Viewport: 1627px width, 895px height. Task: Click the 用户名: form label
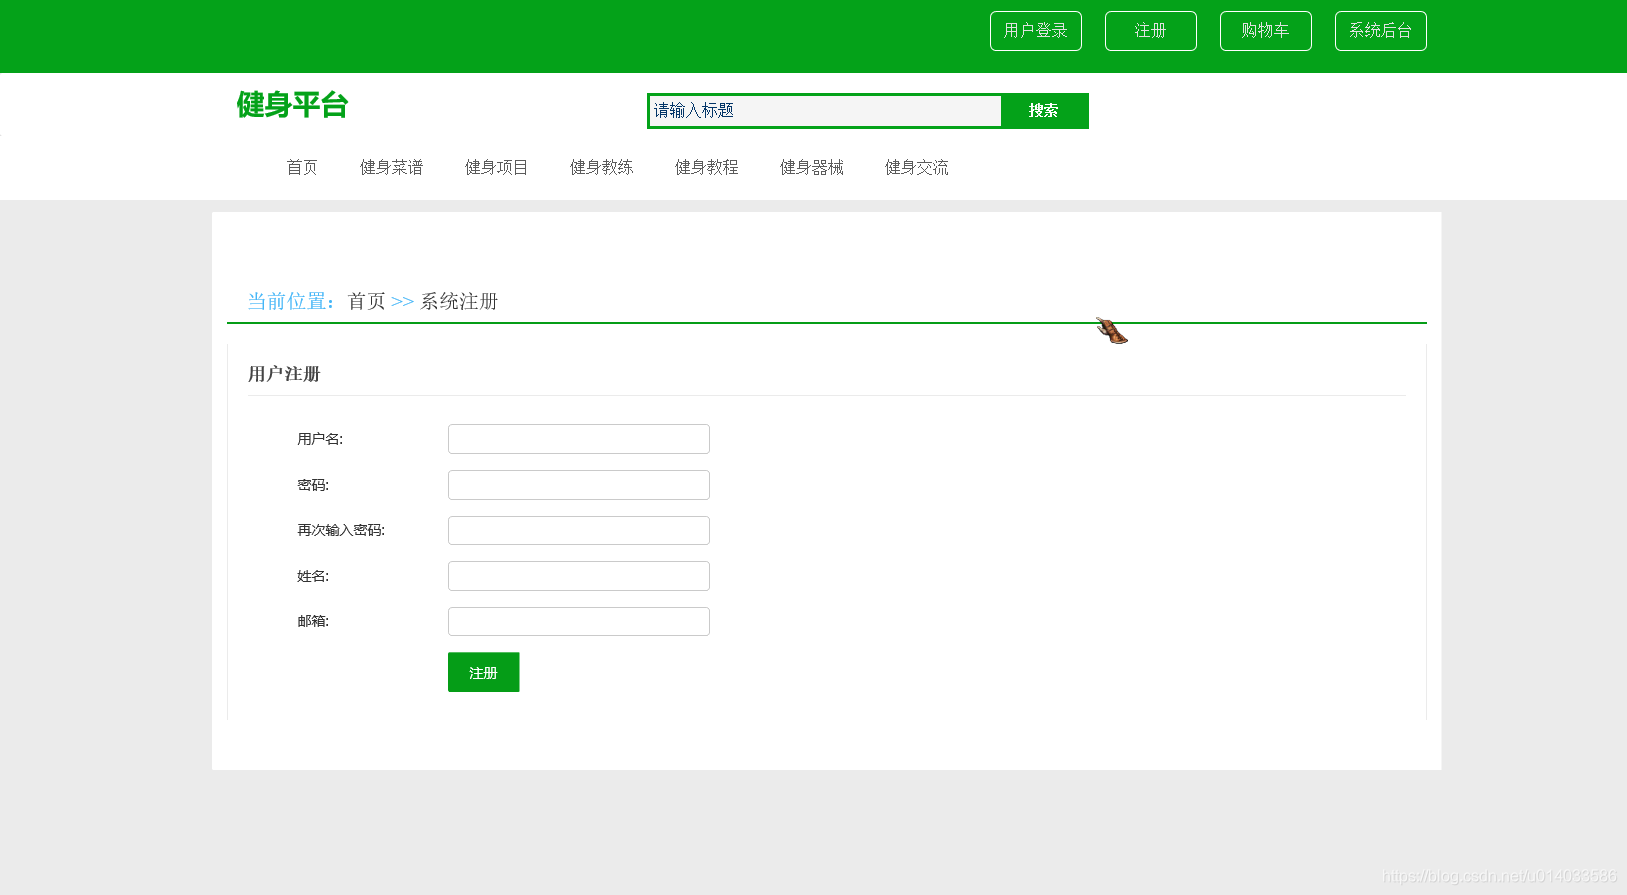[320, 439]
